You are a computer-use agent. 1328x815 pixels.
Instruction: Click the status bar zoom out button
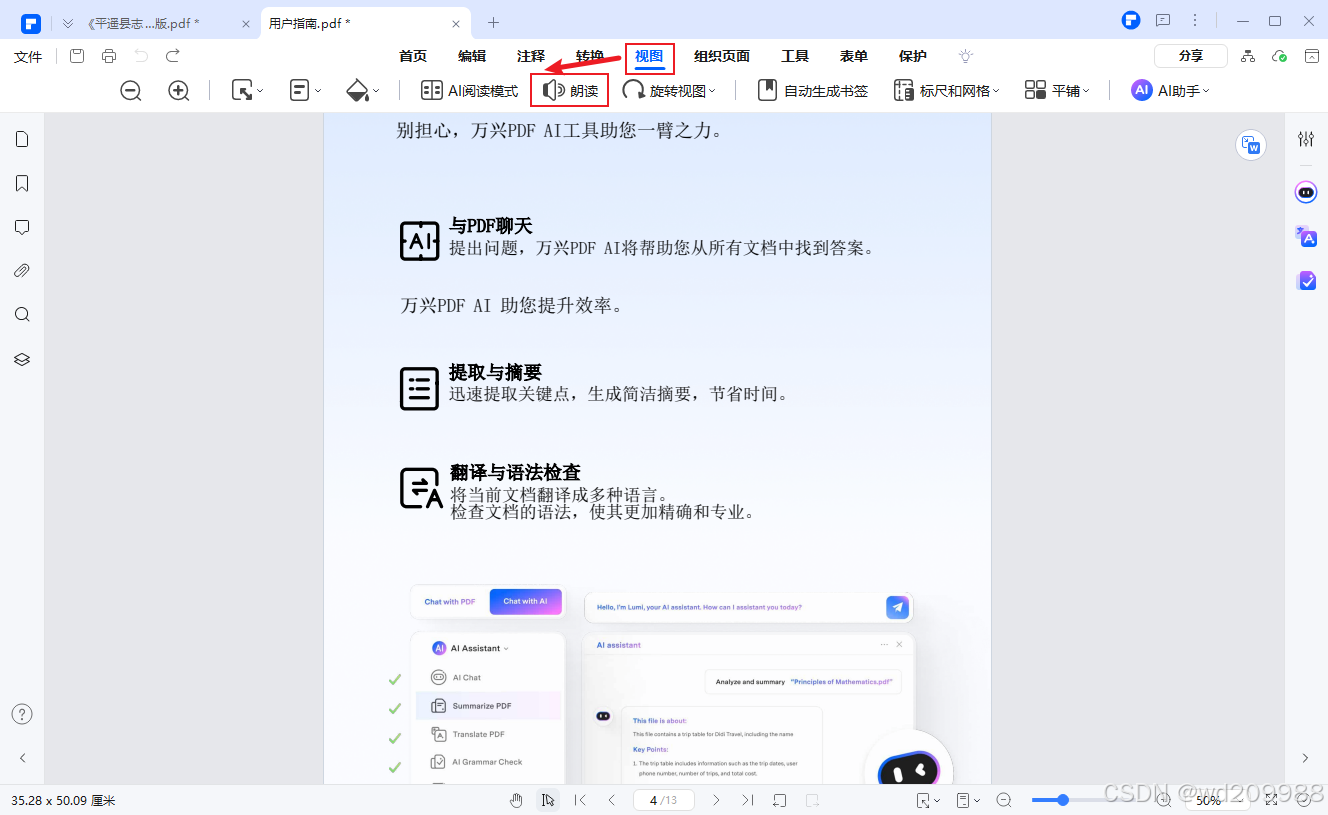pos(1004,800)
